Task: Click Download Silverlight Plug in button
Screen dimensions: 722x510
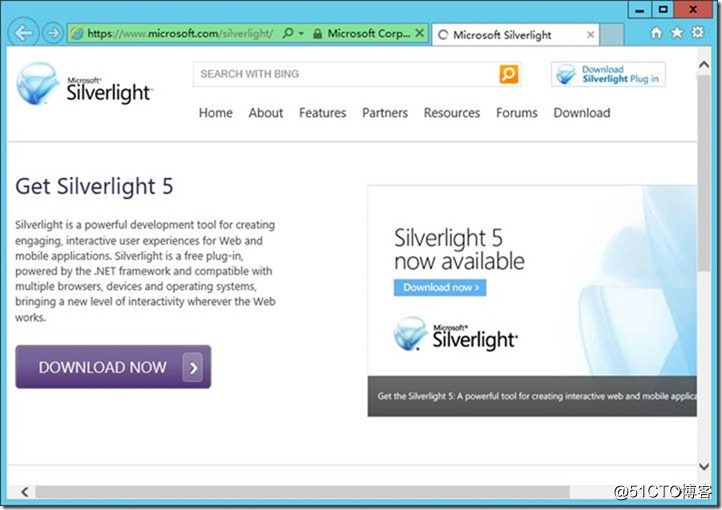Action: [x=608, y=74]
